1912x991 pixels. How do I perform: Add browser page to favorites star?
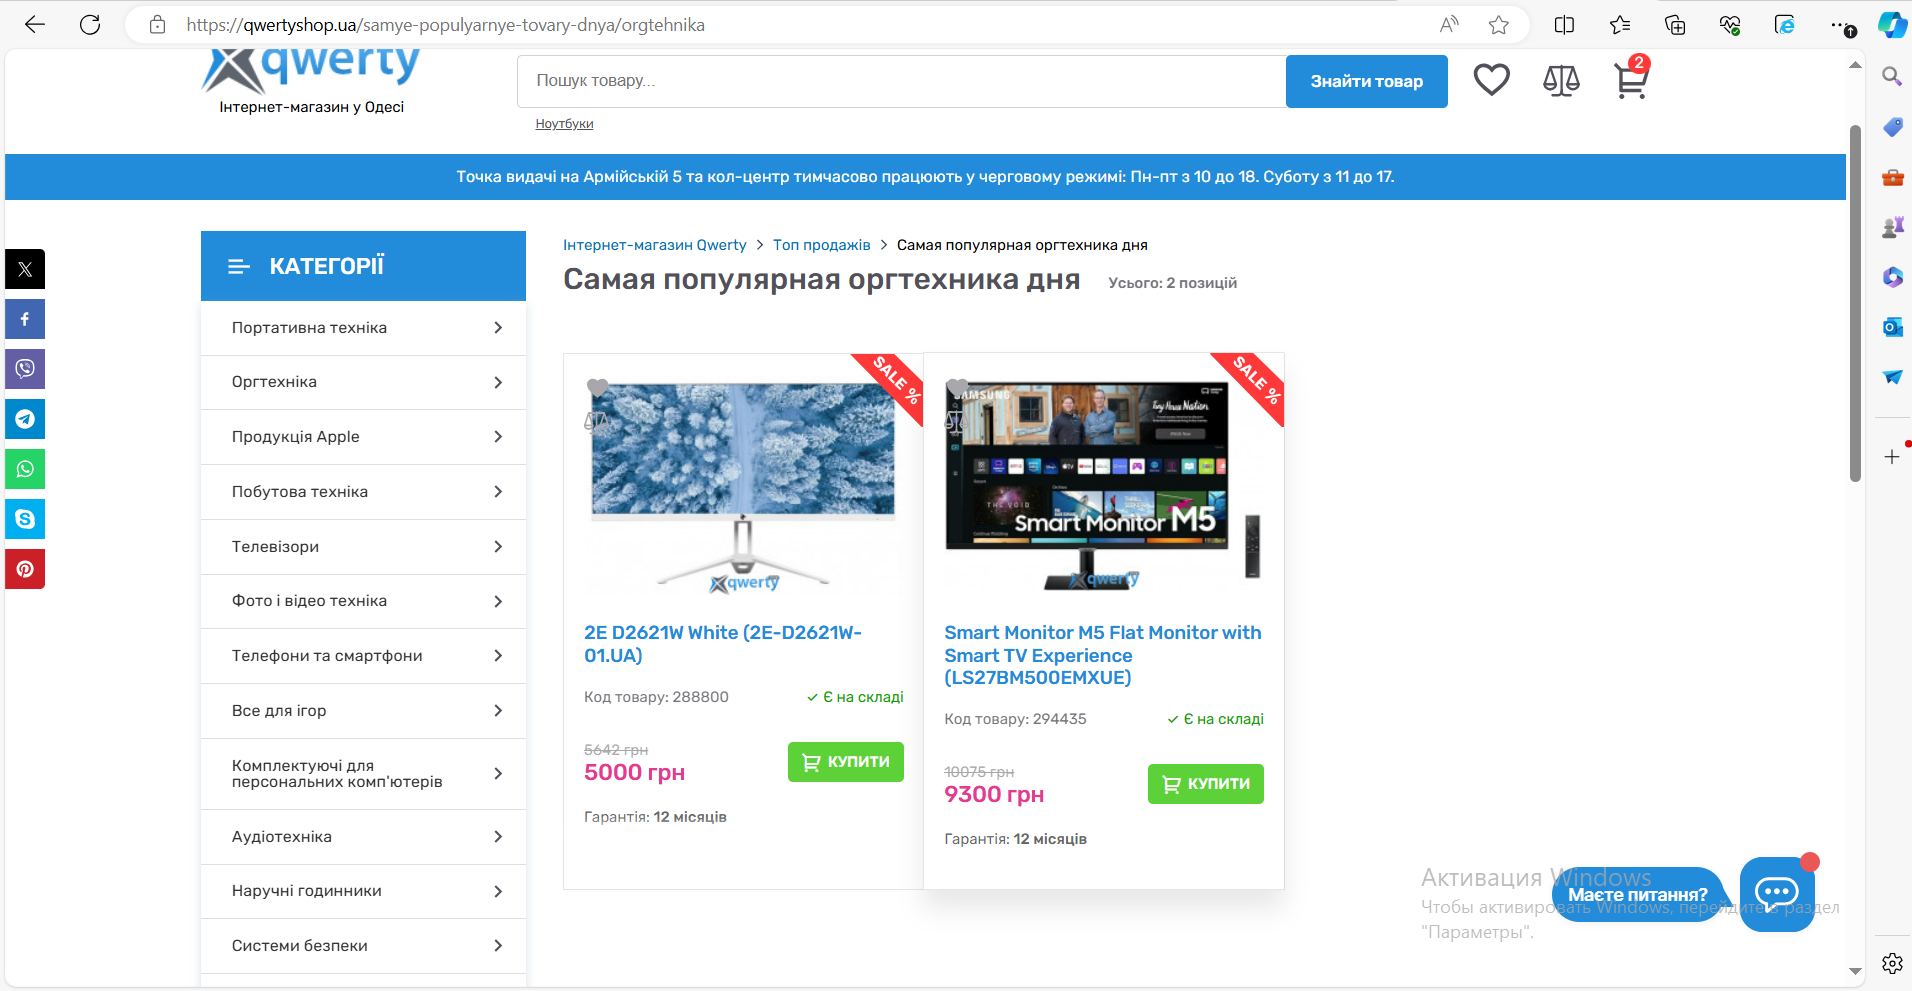pyautogui.click(x=1498, y=25)
